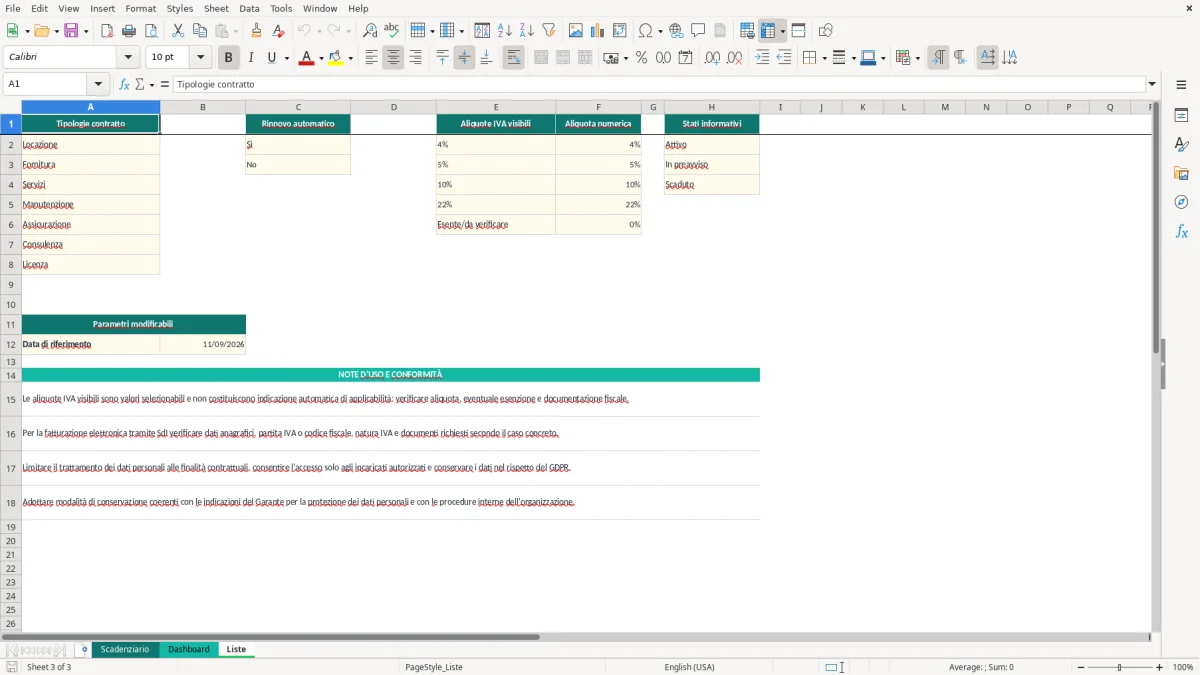Click the Cut scissors icon
The image size is (1200, 675).
[x=178, y=30]
